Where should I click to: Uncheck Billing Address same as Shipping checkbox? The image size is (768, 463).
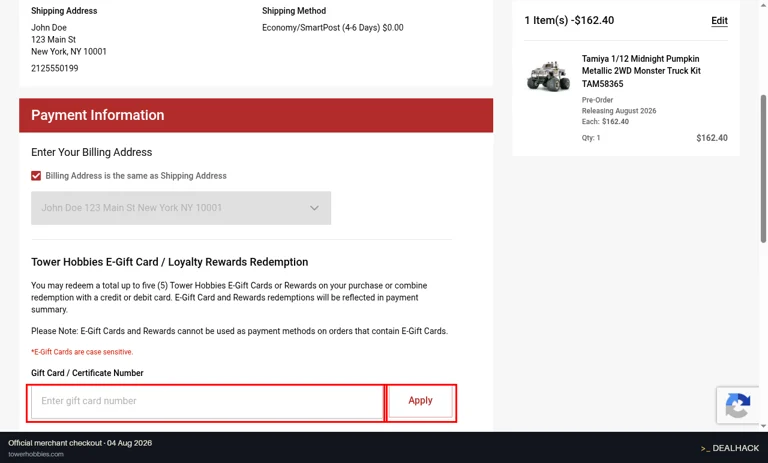point(36,176)
